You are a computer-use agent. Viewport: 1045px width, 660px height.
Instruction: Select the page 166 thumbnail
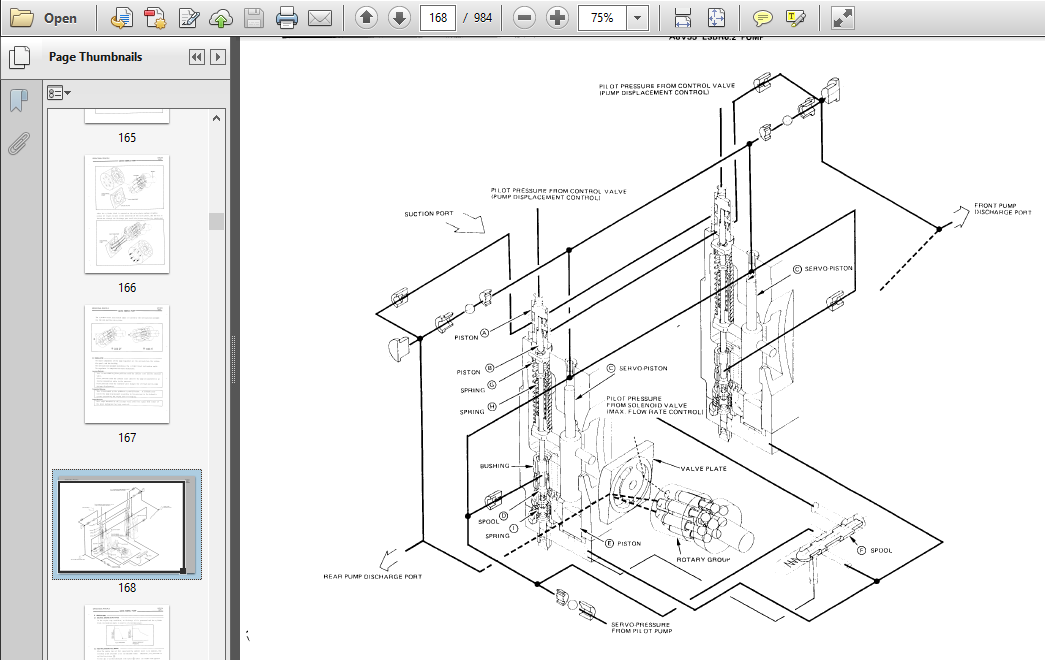(127, 214)
